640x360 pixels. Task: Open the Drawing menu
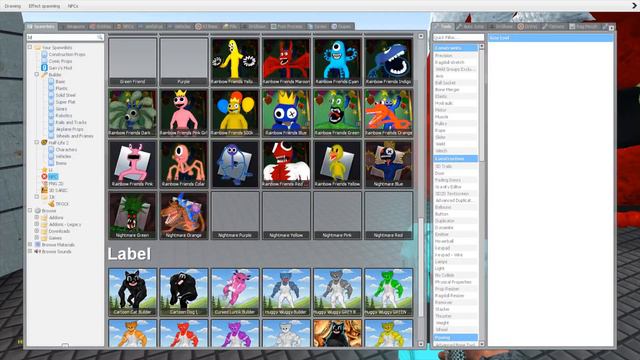(x=13, y=6)
